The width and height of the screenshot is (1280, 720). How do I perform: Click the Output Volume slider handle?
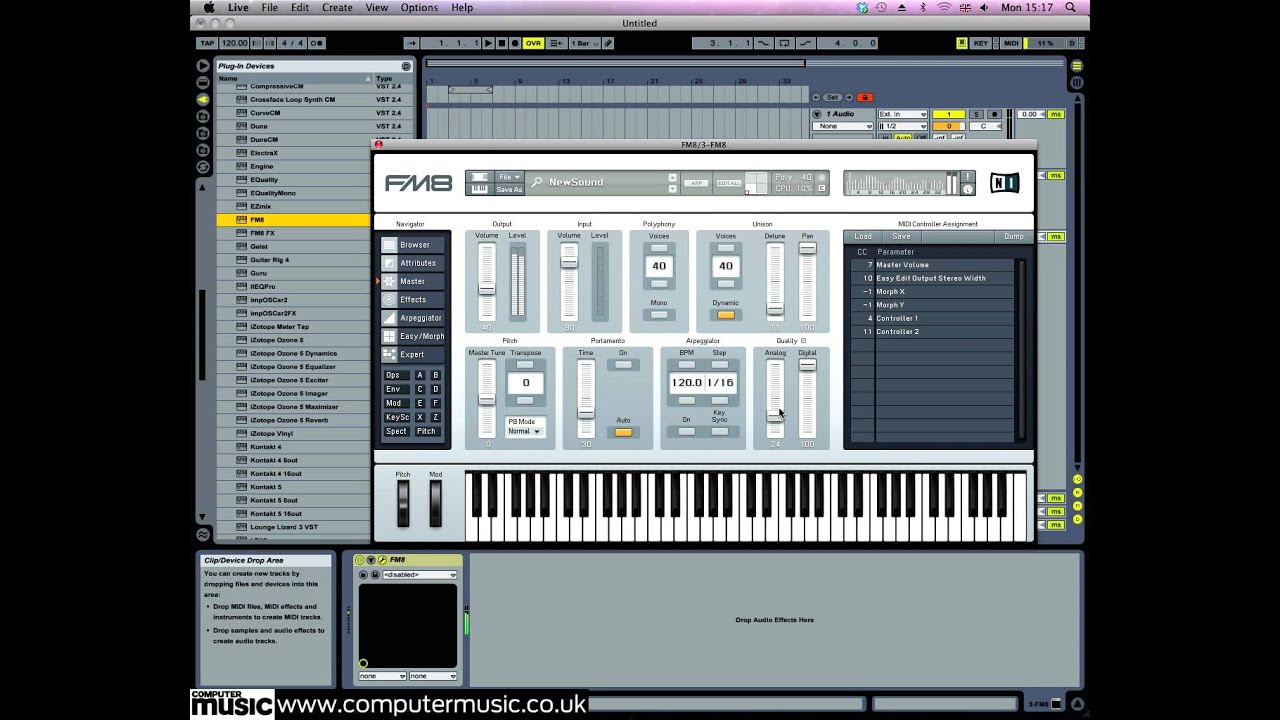click(x=486, y=289)
